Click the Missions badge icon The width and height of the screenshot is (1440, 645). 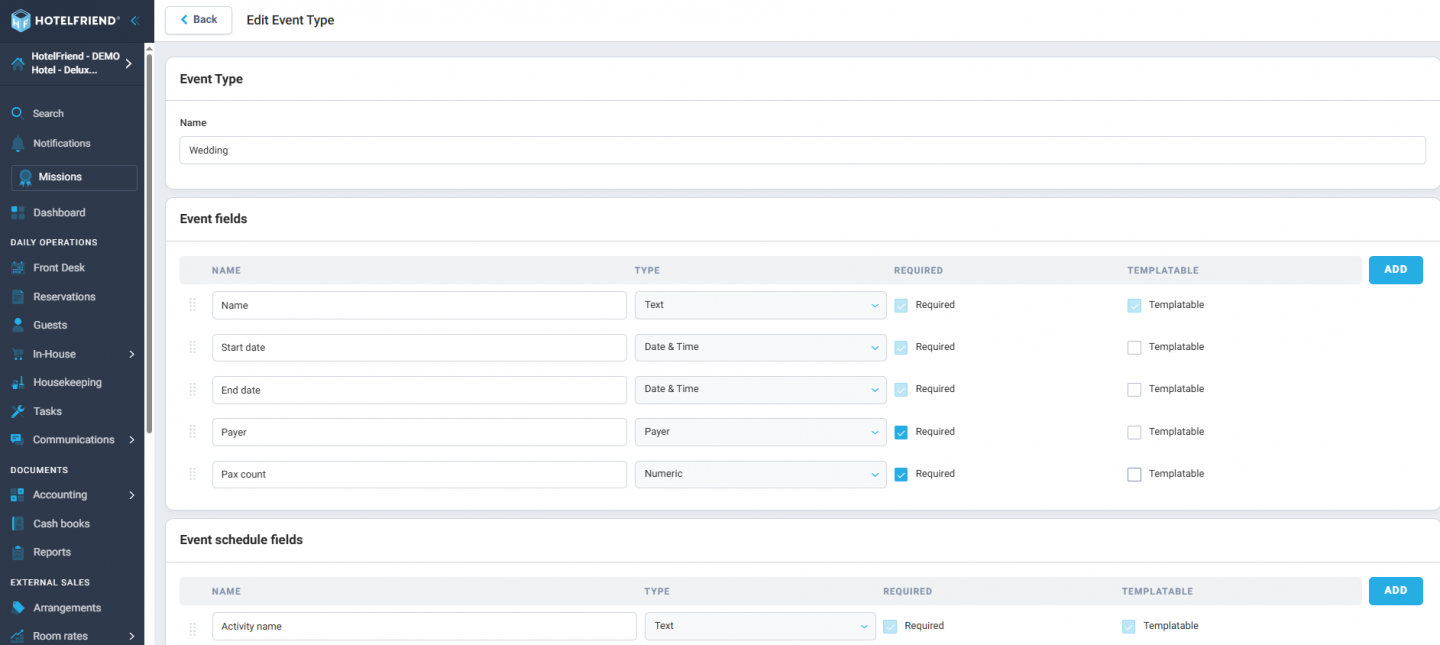(25, 177)
